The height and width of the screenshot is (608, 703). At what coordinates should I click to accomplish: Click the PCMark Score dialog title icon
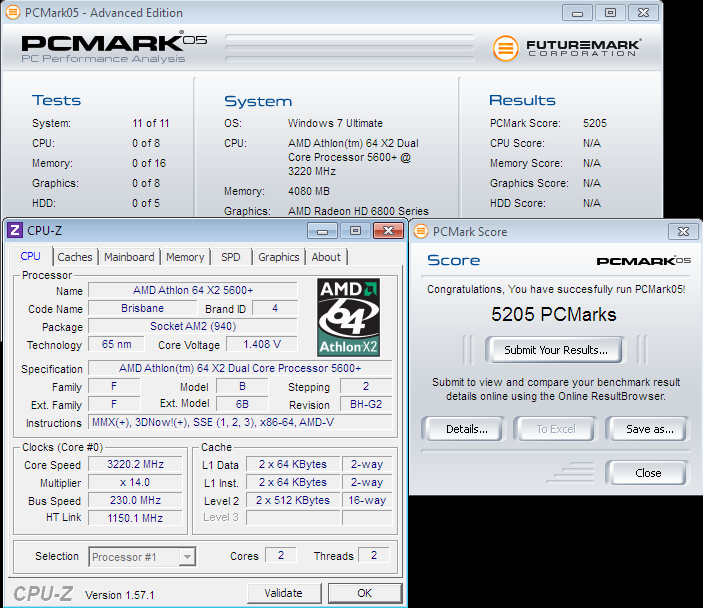click(x=421, y=231)
